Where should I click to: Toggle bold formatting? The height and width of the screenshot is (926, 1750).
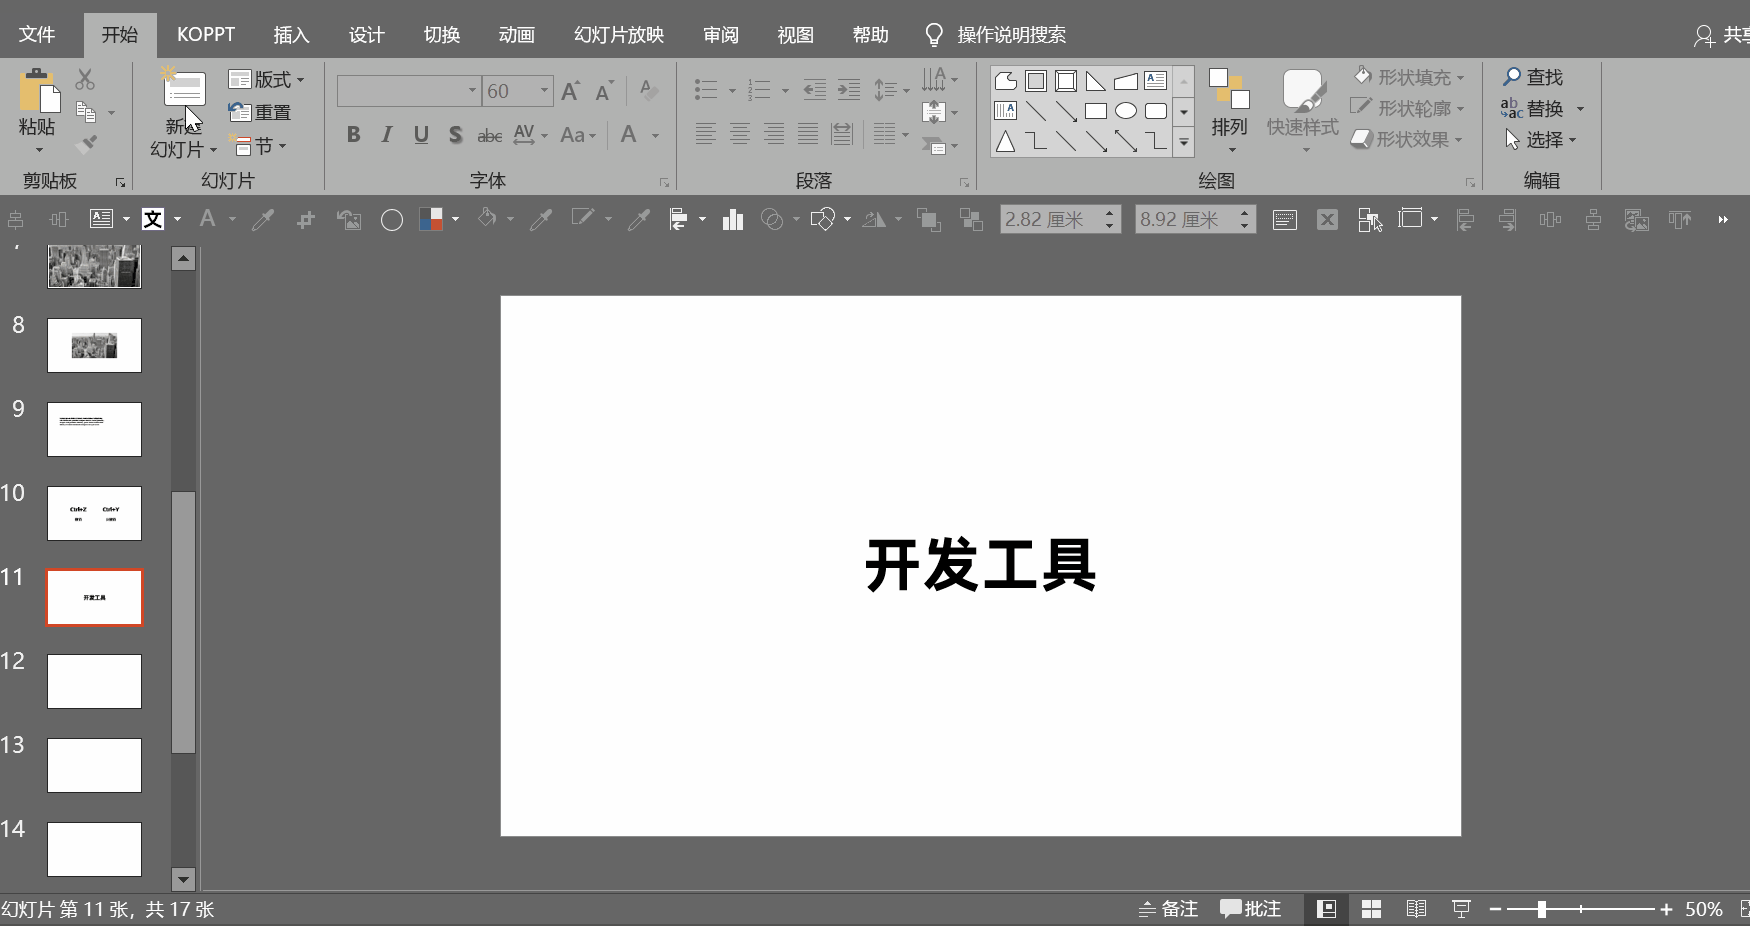[353, 135]
